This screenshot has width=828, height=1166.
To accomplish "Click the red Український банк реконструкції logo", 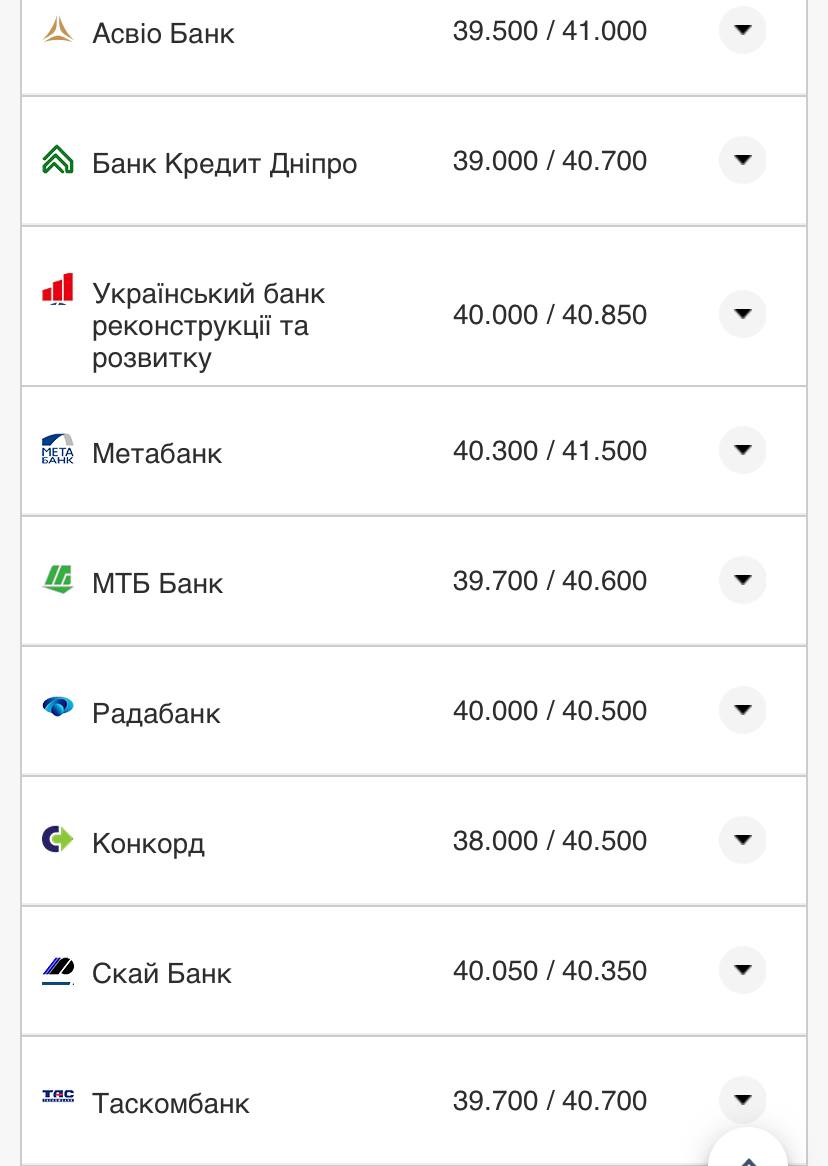I will coord(58,289).
